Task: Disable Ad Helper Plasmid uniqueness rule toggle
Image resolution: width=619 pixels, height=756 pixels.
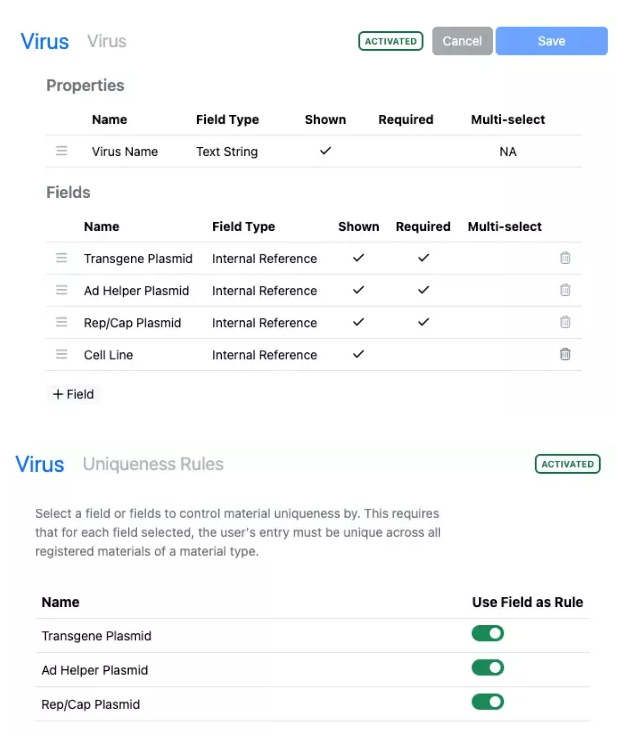Action: click(x=488, y=667)
